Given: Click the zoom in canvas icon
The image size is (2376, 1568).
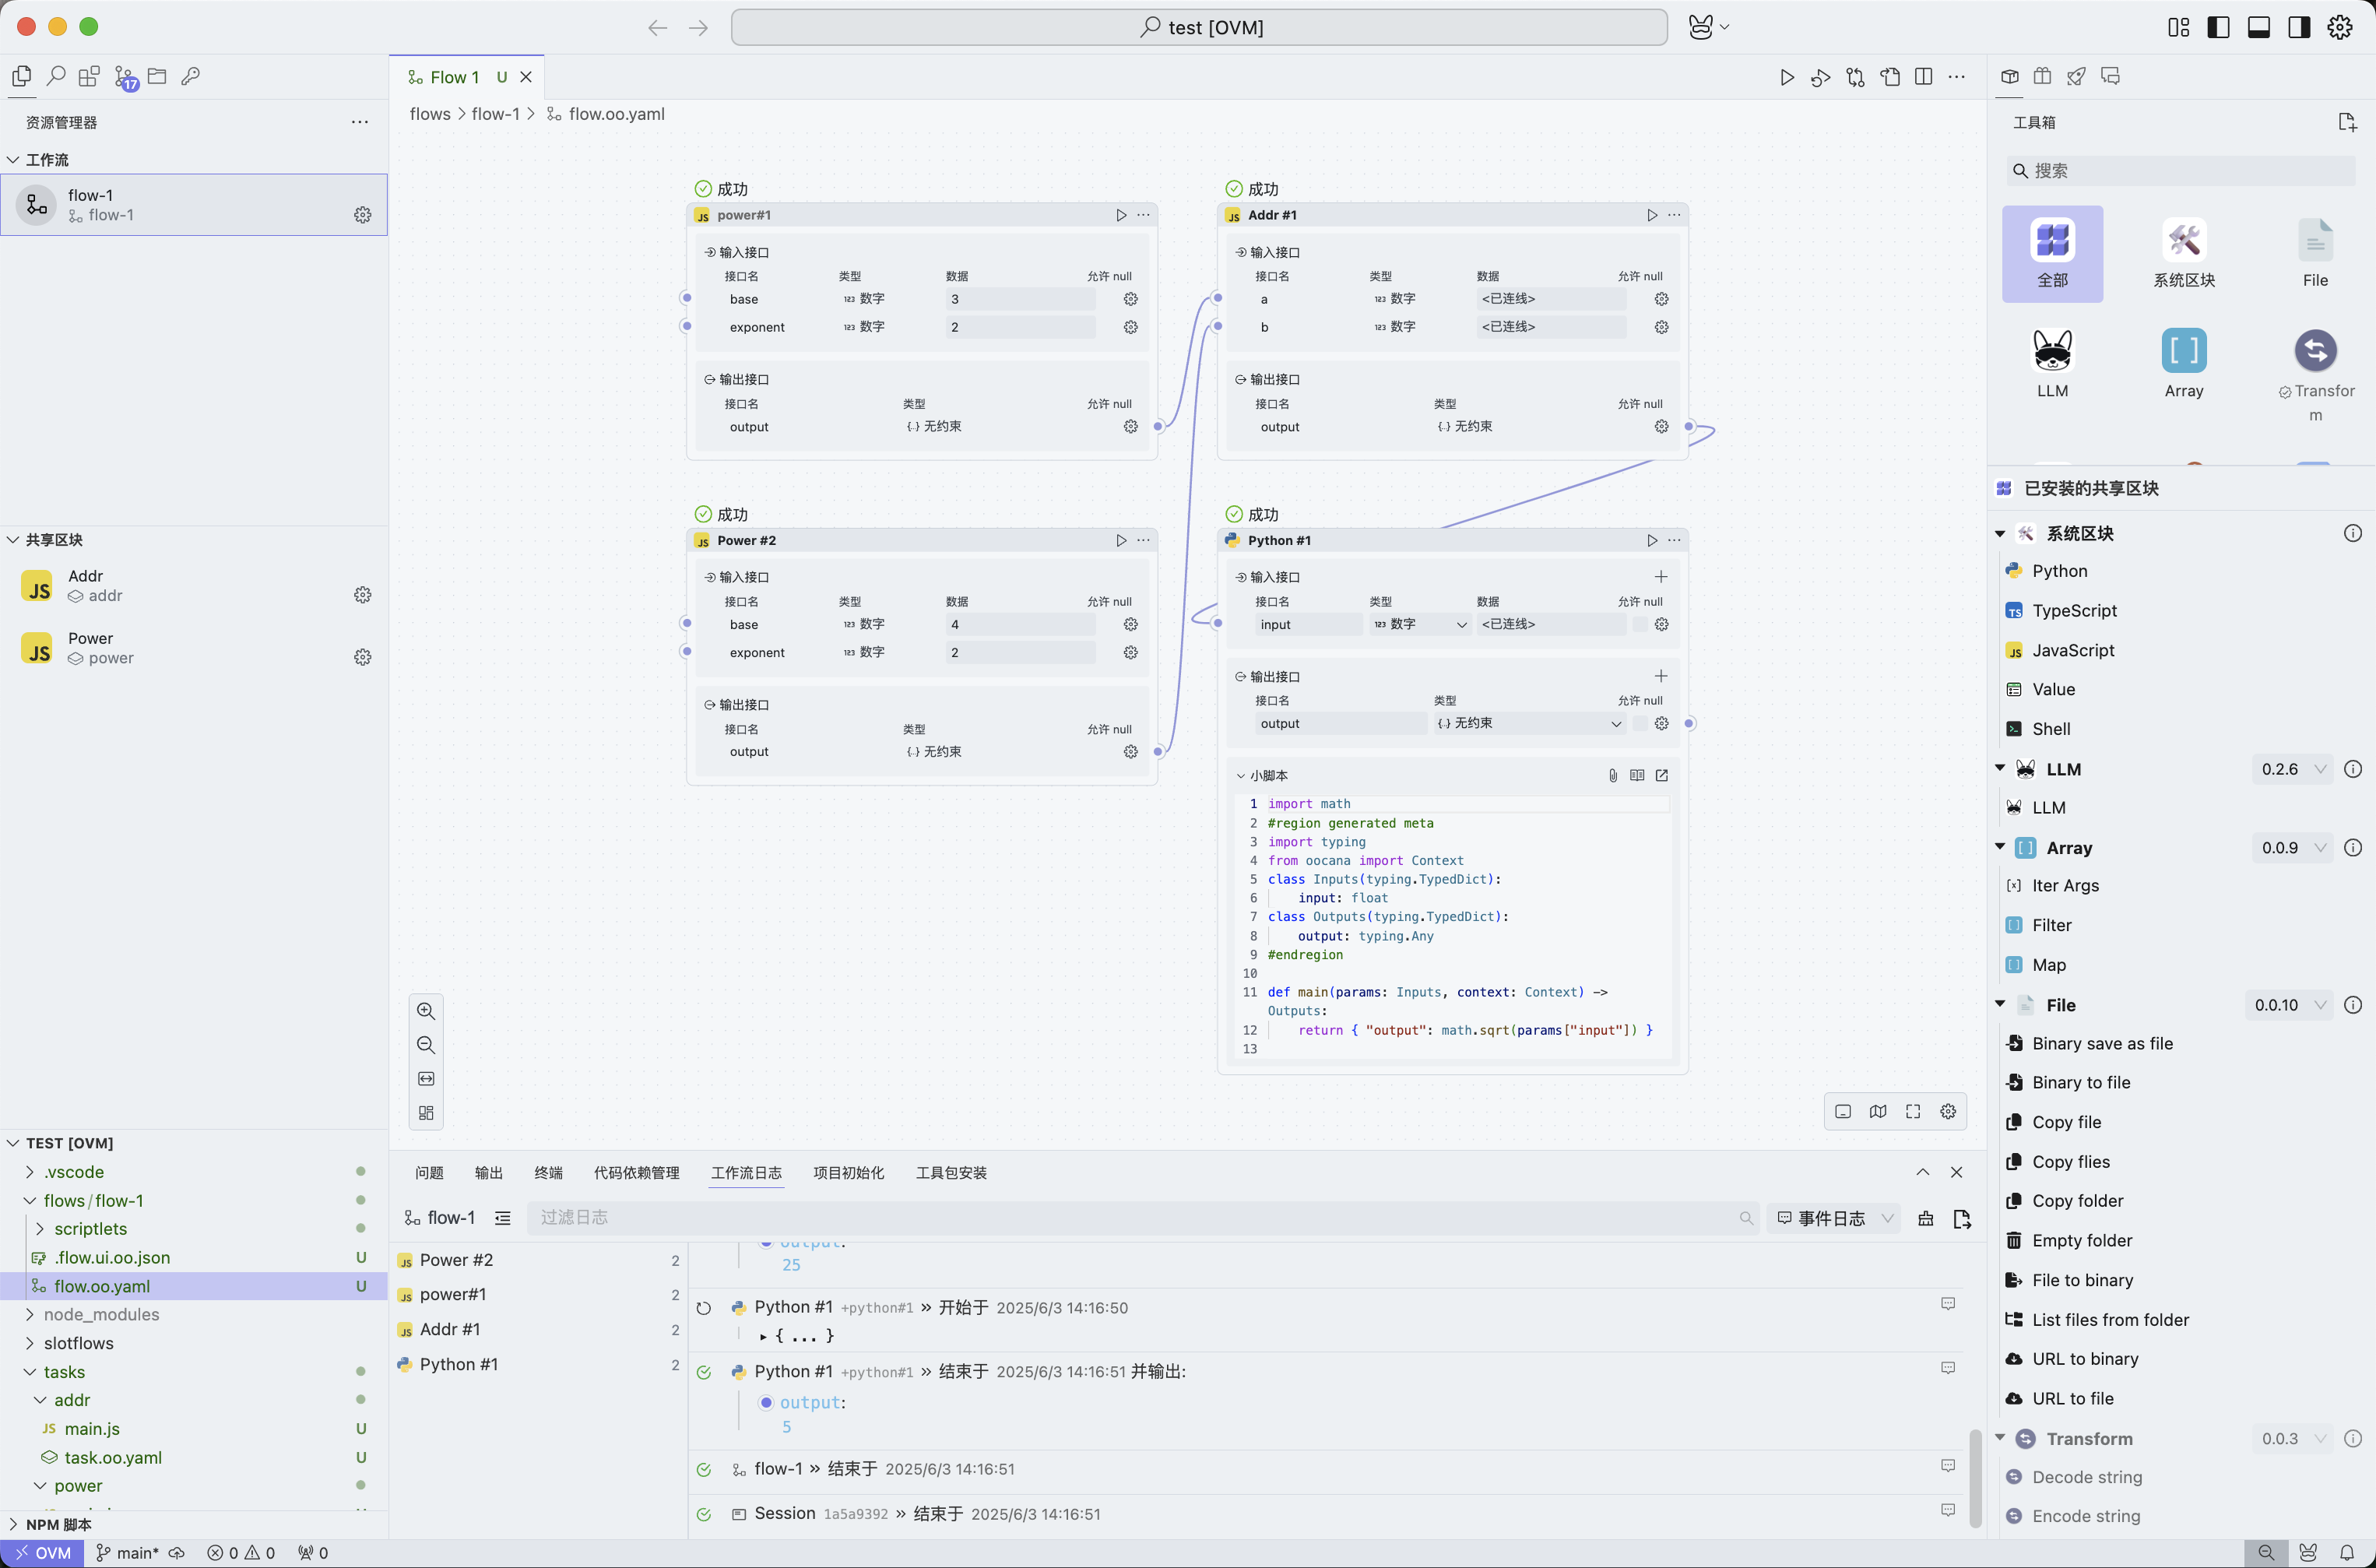Looking at the screenshot, I should (426, 1011).
